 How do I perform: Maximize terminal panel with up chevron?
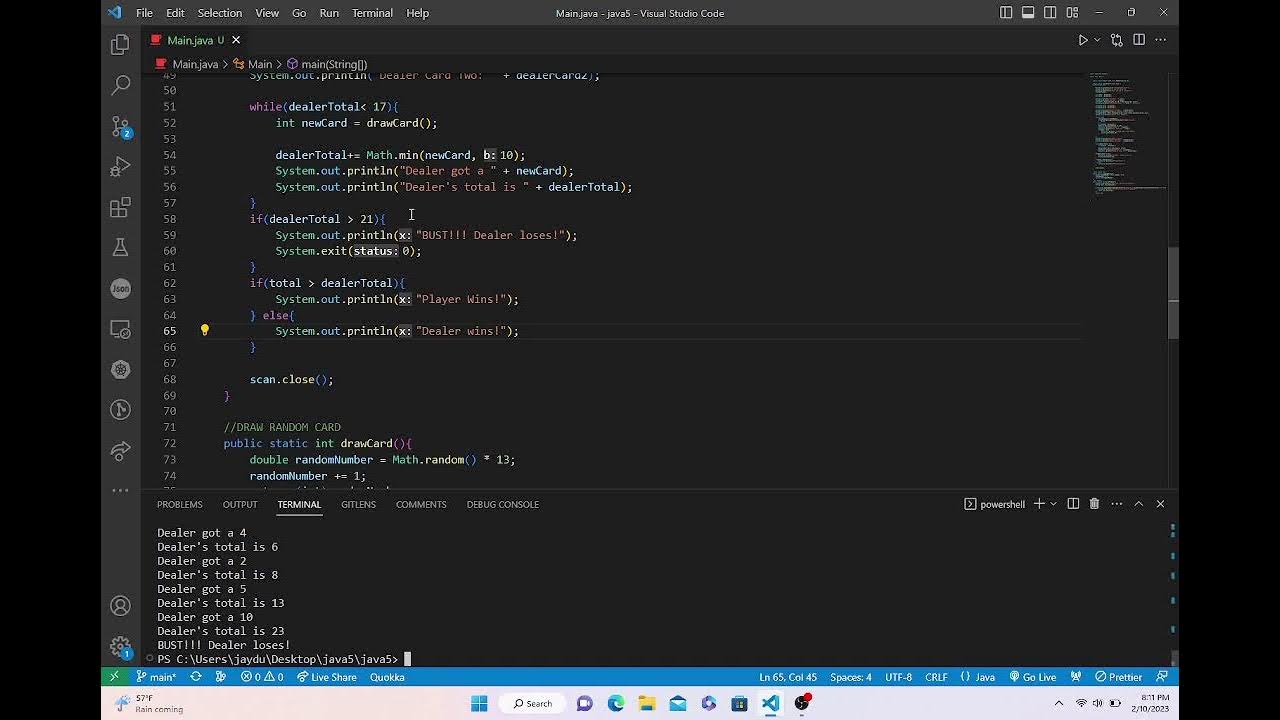1138,504
